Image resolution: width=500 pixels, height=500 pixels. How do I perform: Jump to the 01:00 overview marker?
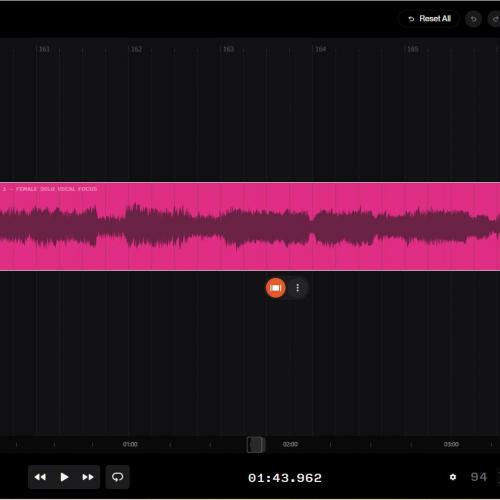click(x=130, y=444)
